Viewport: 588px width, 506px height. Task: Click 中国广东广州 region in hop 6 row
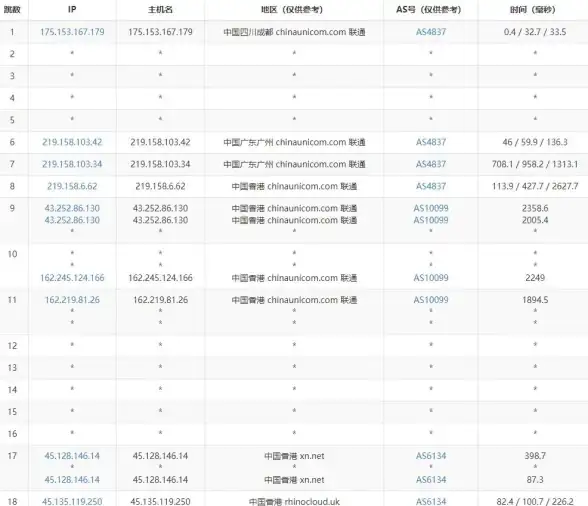(294, 142)
